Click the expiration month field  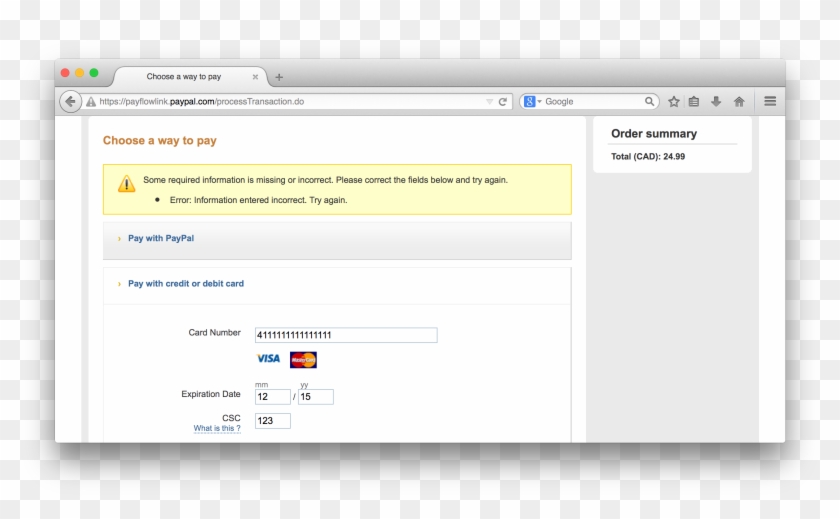click(273, 397)
